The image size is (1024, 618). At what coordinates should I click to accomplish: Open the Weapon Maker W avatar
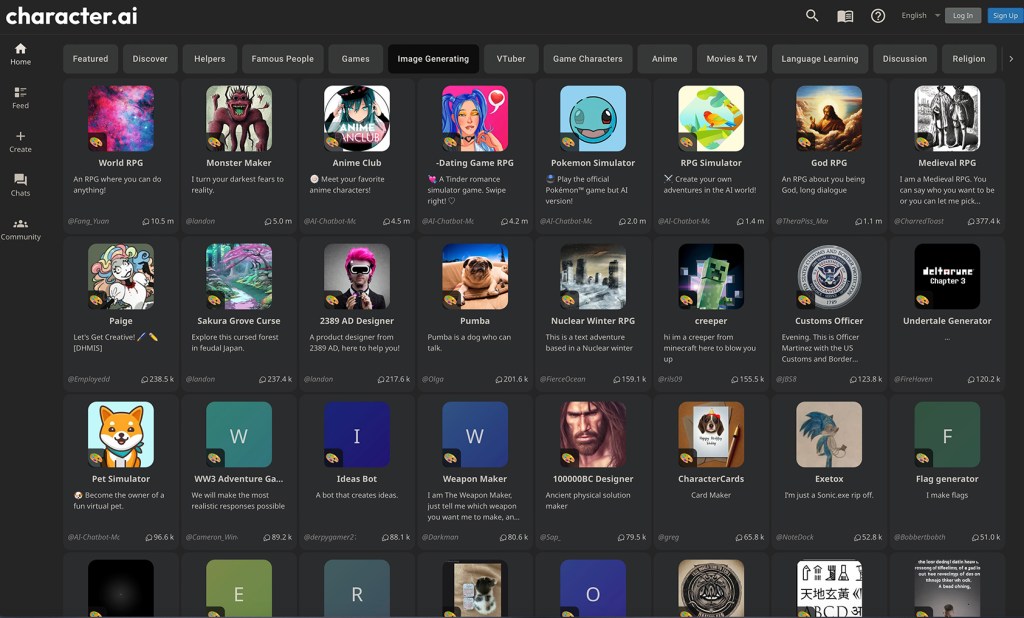[x=475, y=434]
